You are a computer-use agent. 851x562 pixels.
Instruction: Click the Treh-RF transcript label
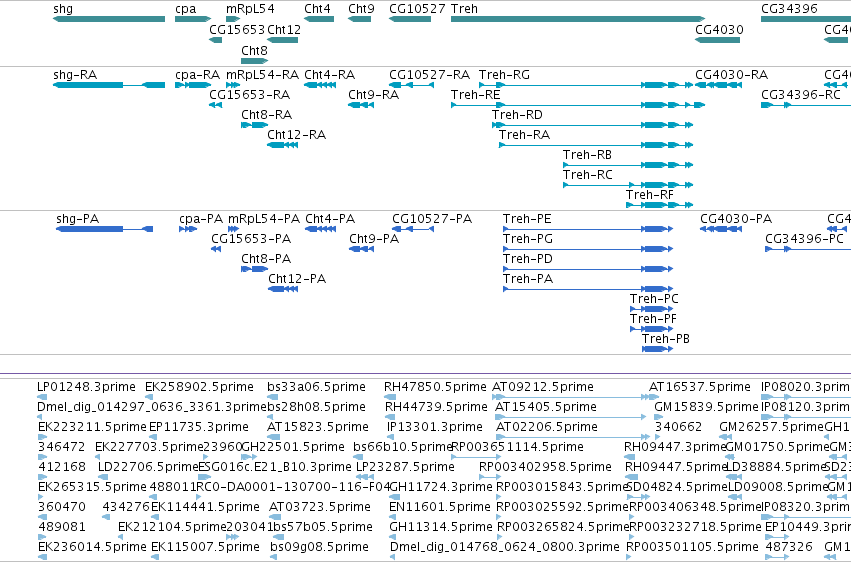pyautogui.click(x=650, y=195)
